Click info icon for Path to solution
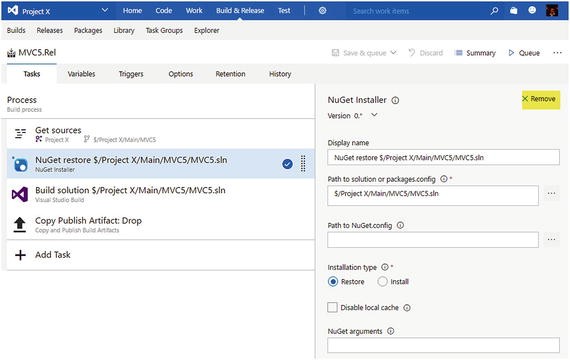The height and width of the screenshot is (360, 570). pos(443,179)
